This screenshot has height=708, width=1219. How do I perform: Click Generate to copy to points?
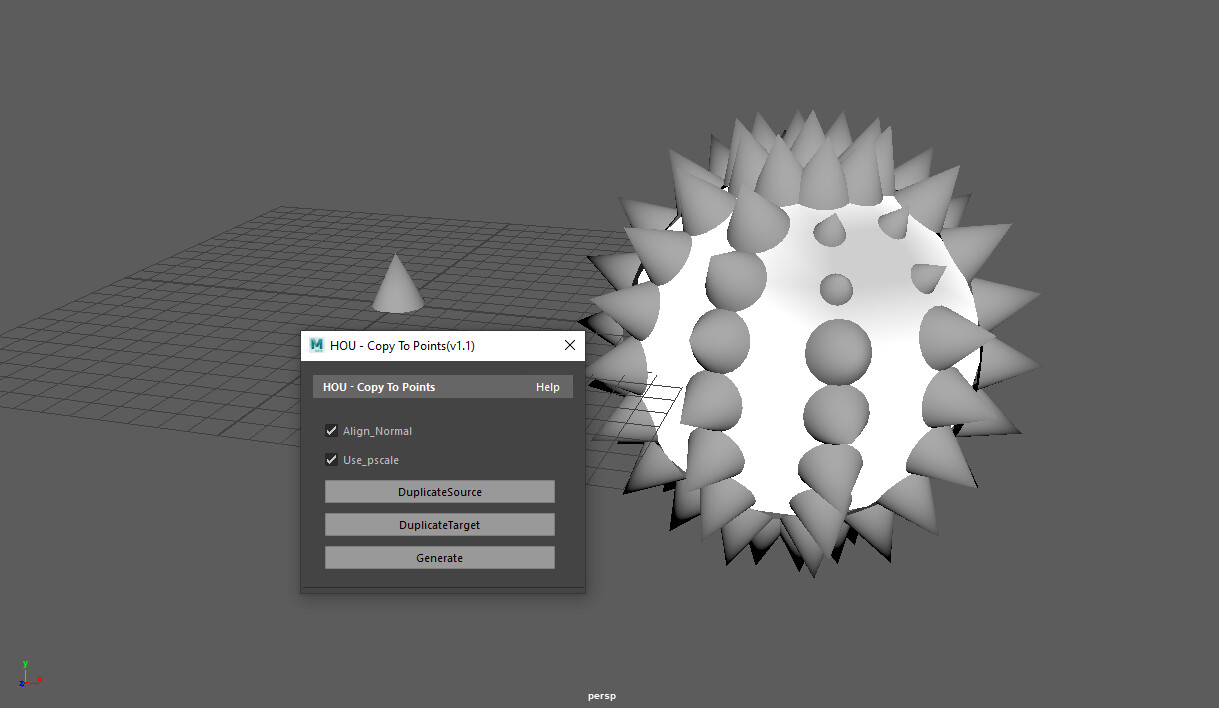coord(439,557)
